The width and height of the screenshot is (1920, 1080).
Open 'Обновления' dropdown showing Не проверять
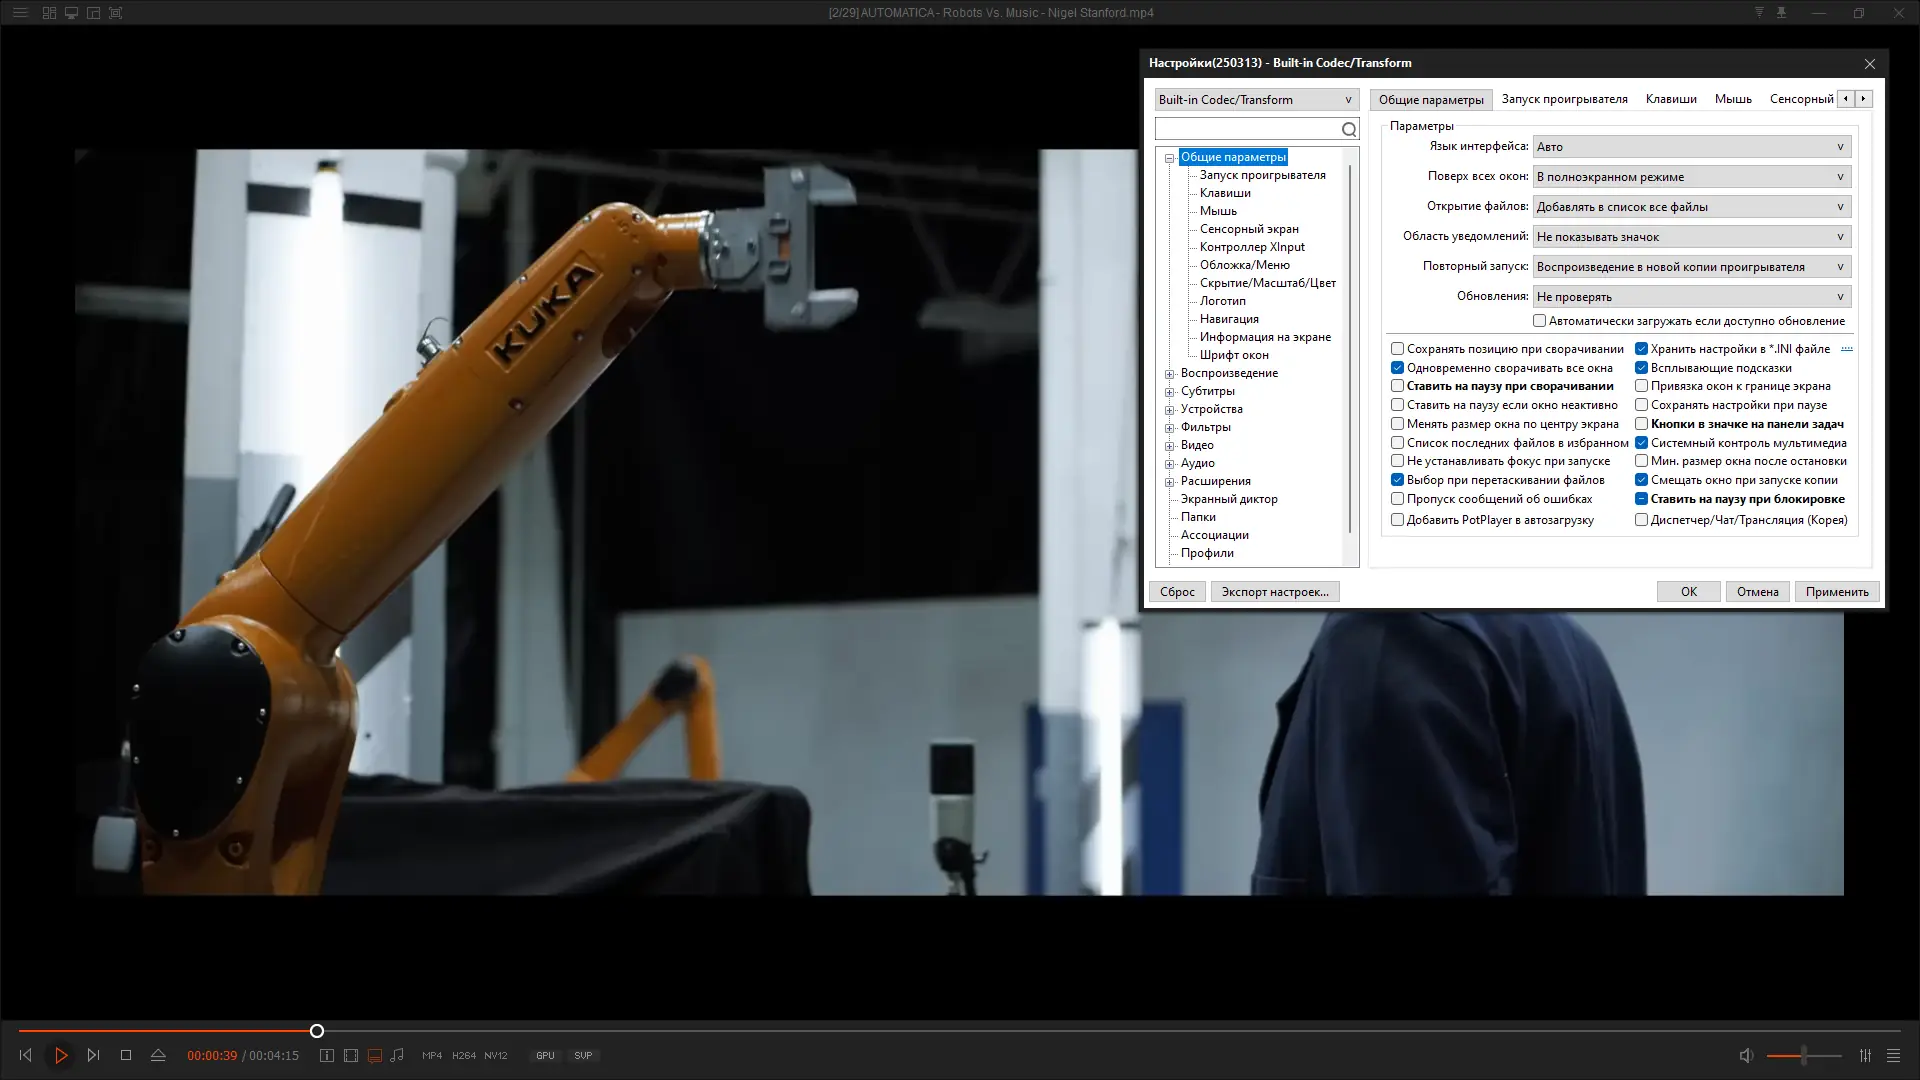click(x=1691, y=297)
